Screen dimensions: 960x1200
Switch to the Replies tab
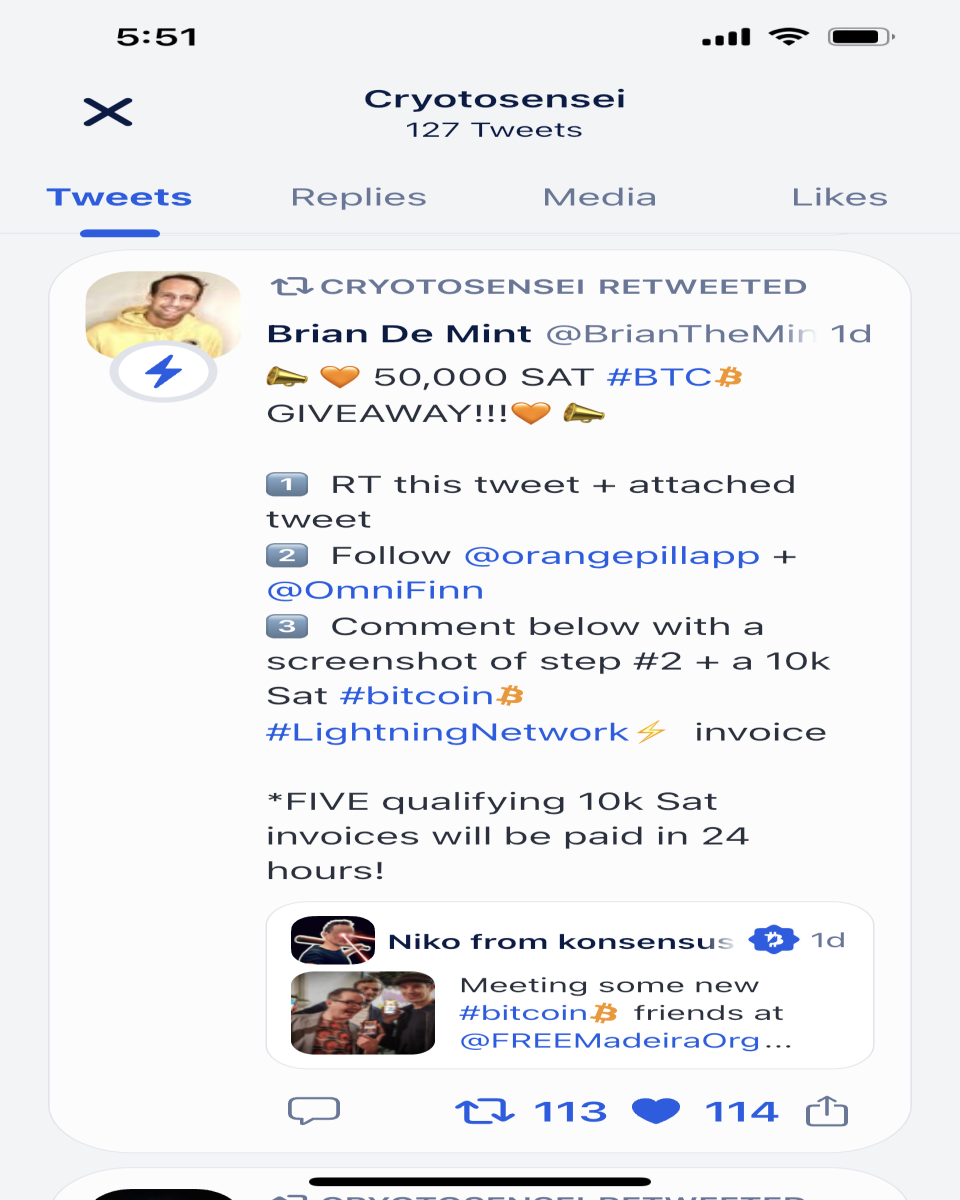[x=359, y=198]
